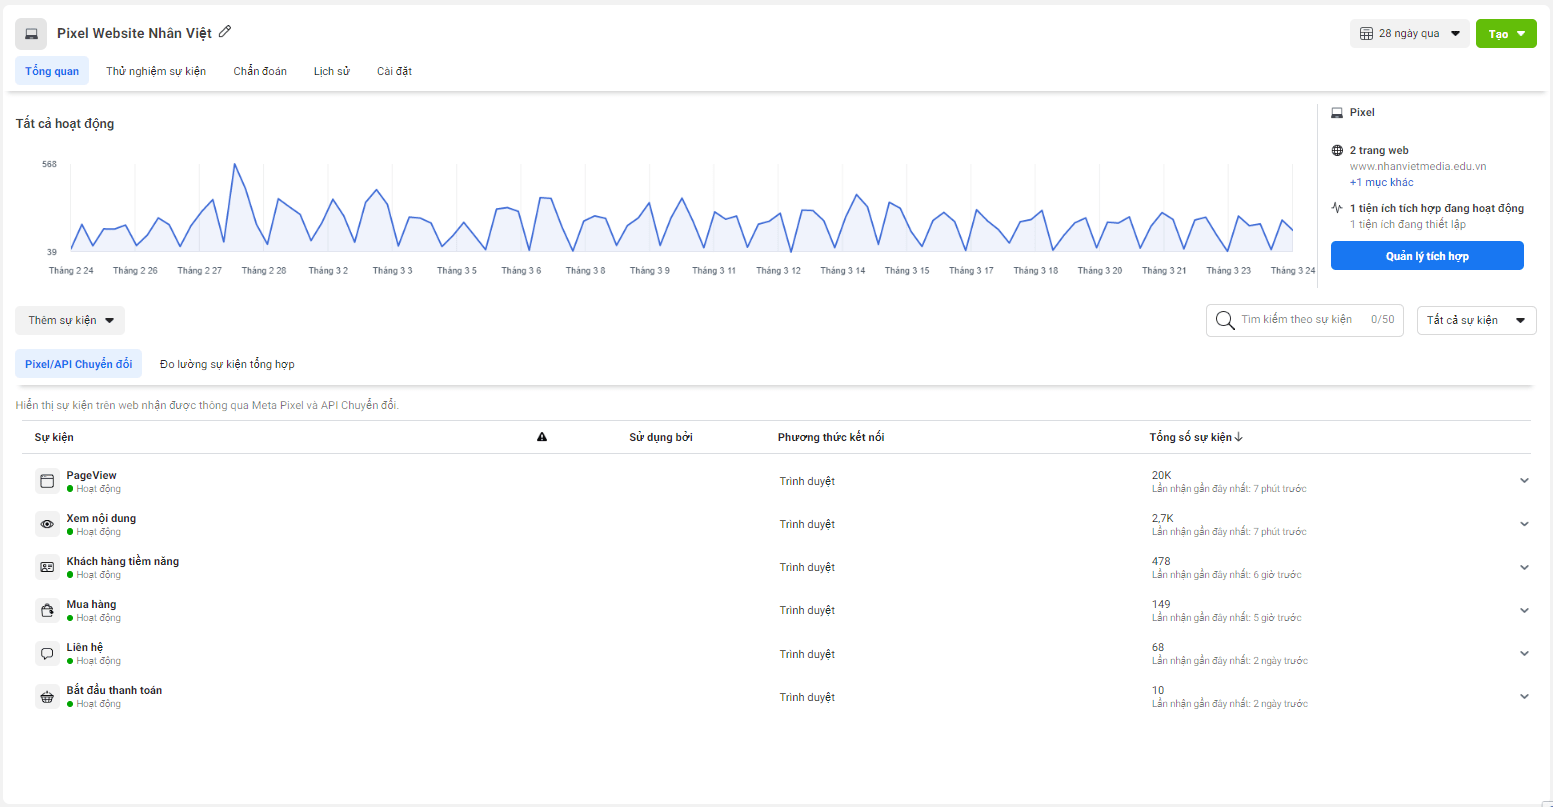Expand the Bắt đầu thanh toán event row
Image resolution: width=1553 pixels, height=807 pixels.
1524,697
